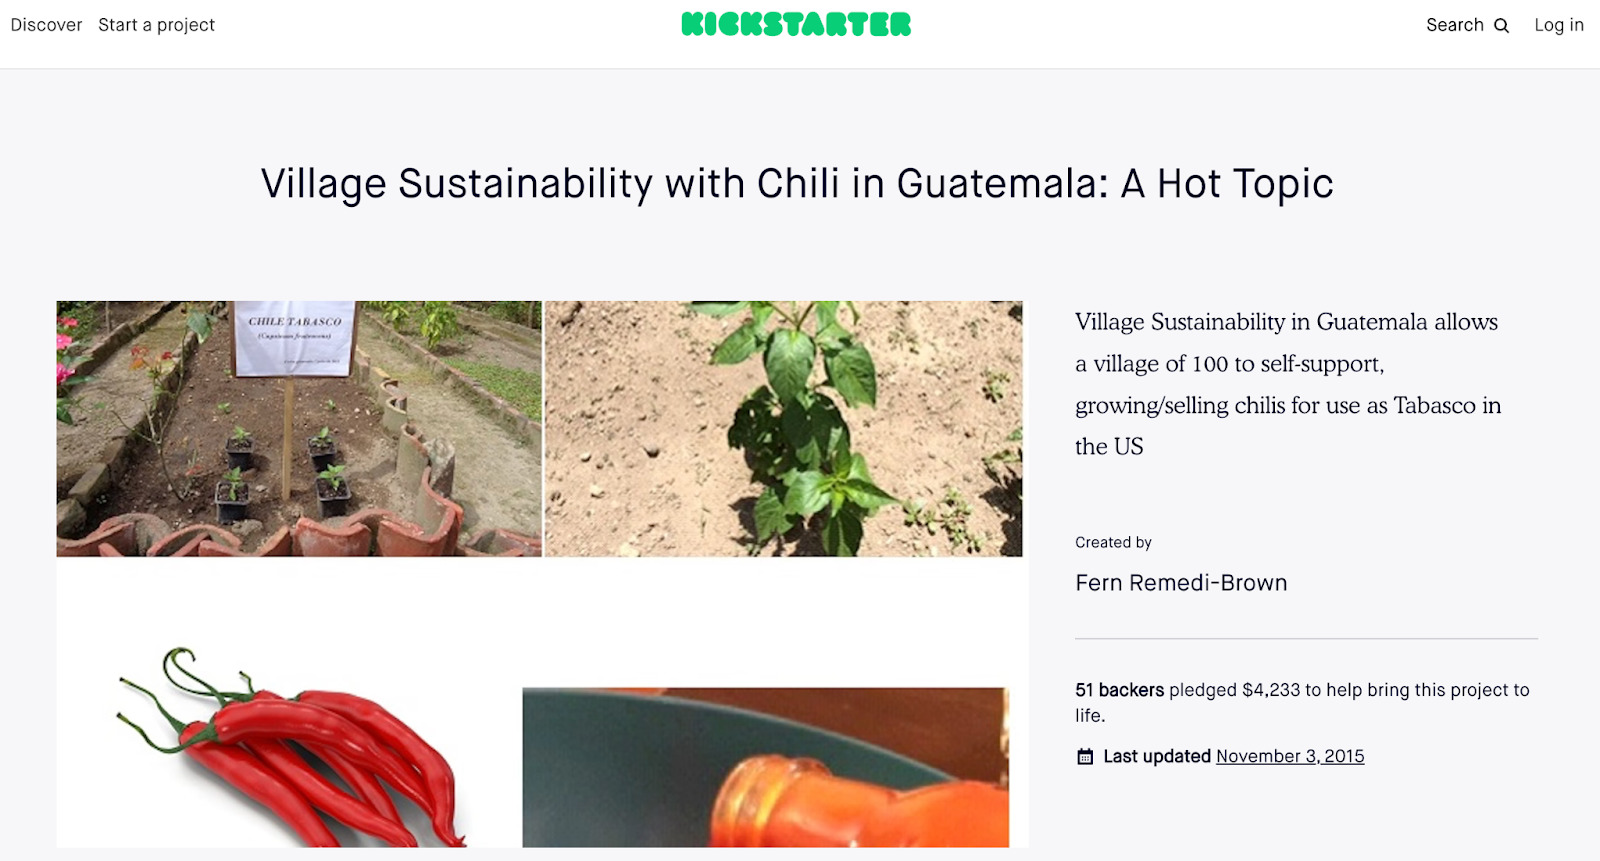Screen dimensions: 1600x861
Task: Click the Log in link
Action: click(x=1559, y=25)
